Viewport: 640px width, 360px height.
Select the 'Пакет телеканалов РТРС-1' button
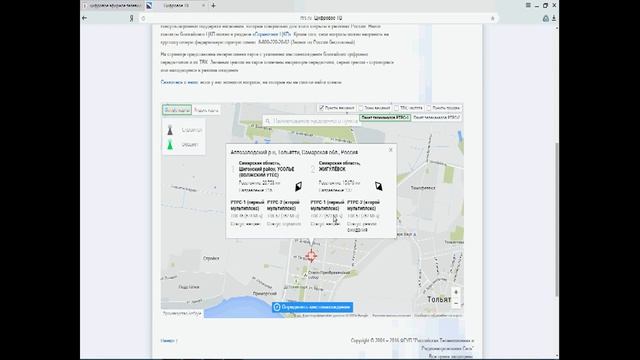pyautogui.click(x=385, y=118)
